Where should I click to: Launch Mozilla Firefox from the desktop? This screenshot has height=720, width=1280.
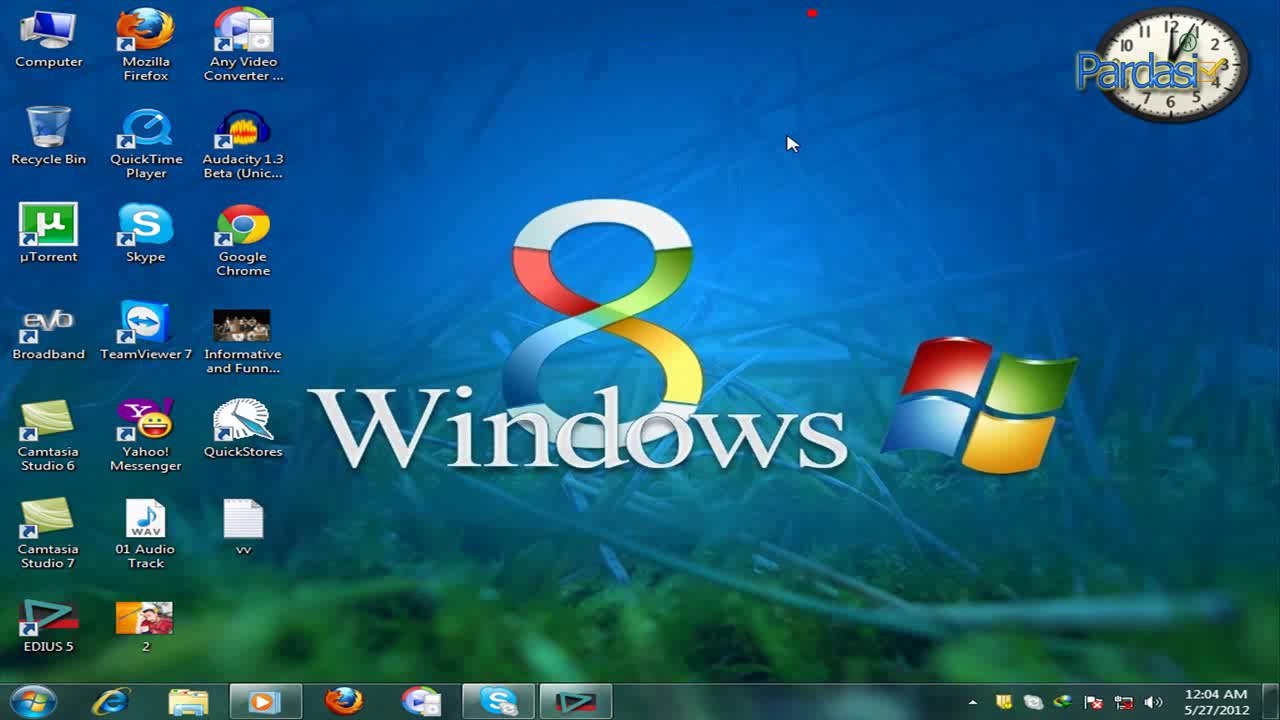[146, 45]
